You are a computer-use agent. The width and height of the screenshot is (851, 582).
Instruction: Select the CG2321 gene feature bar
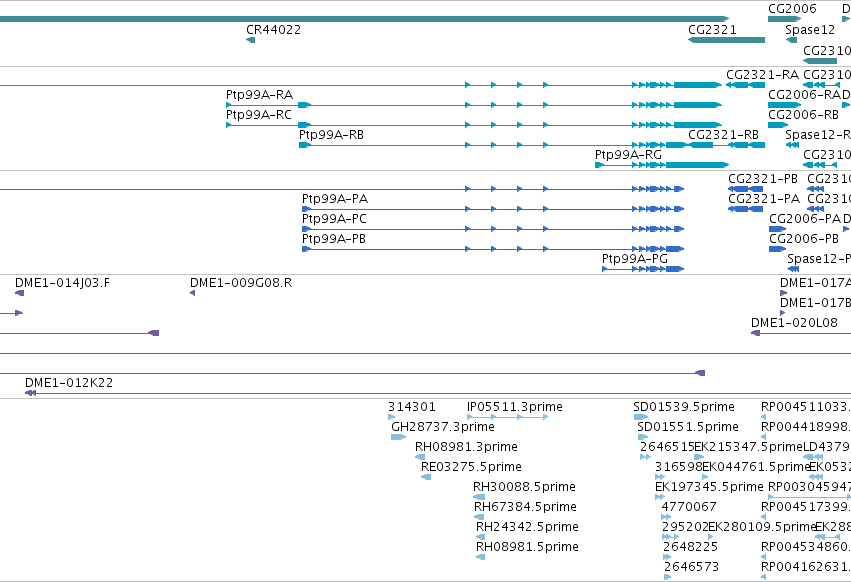(x=726, y=40)
